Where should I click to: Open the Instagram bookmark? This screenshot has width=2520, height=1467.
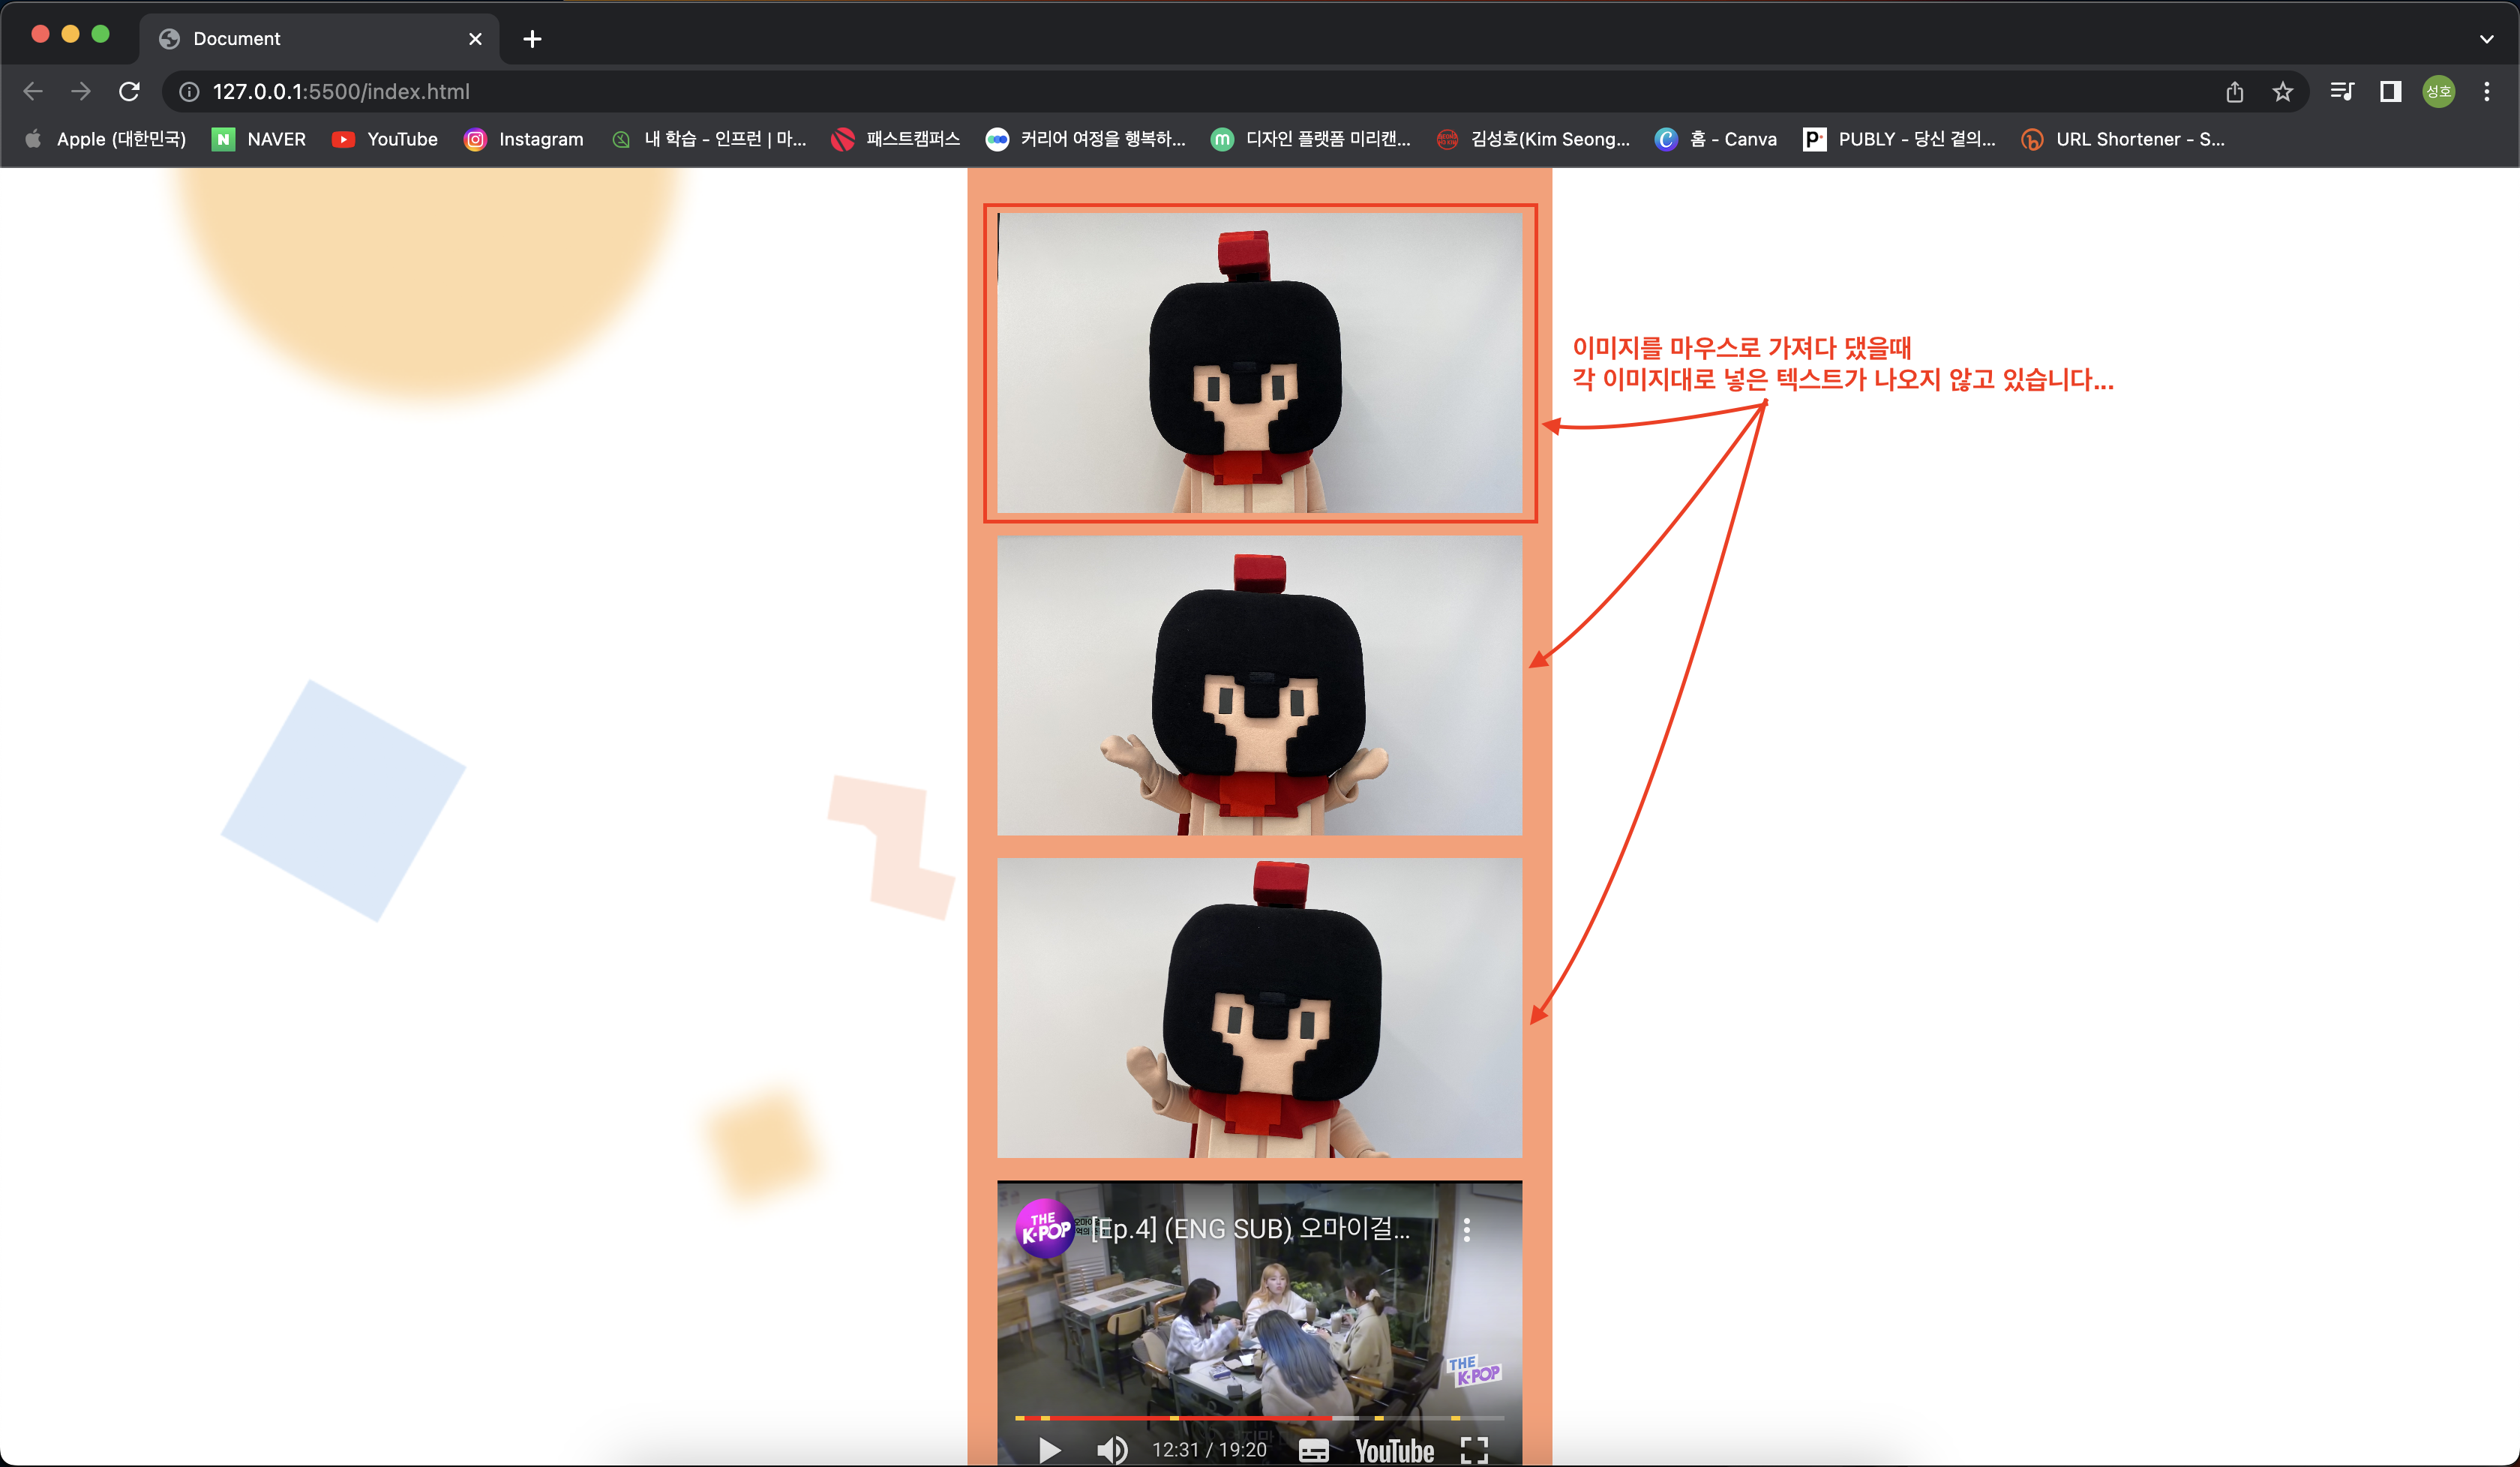point(523,139)
